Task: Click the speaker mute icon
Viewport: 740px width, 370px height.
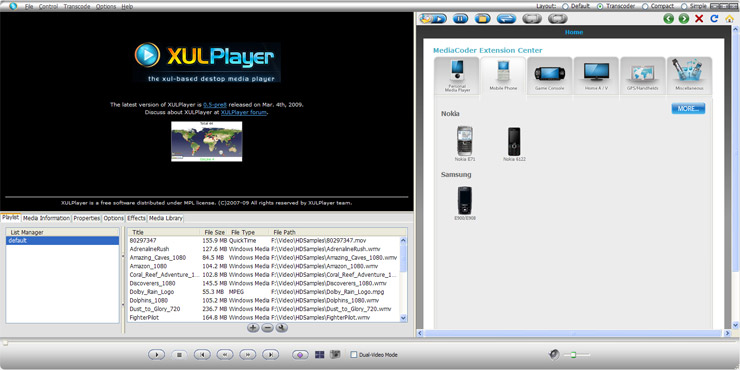Action: [554, 354]
